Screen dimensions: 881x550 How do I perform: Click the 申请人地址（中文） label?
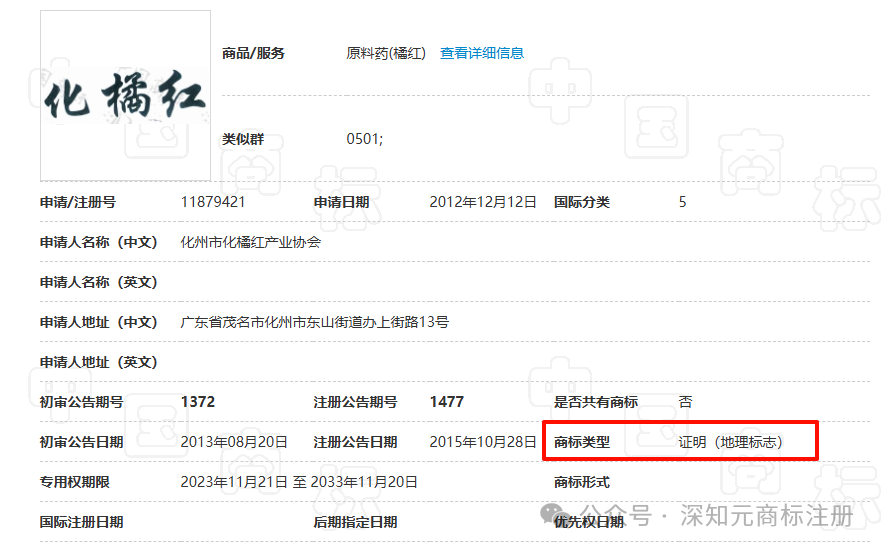click(99, 322)
